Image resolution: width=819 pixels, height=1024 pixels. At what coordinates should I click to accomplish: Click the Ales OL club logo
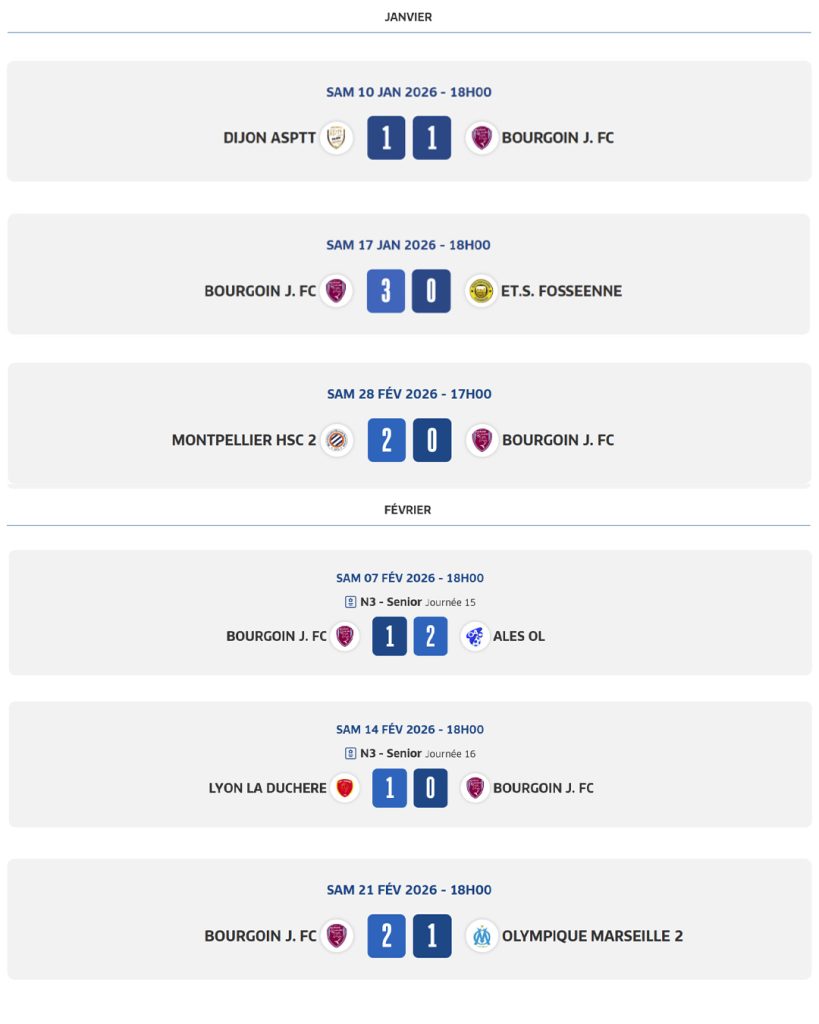(x=475, y=636)
